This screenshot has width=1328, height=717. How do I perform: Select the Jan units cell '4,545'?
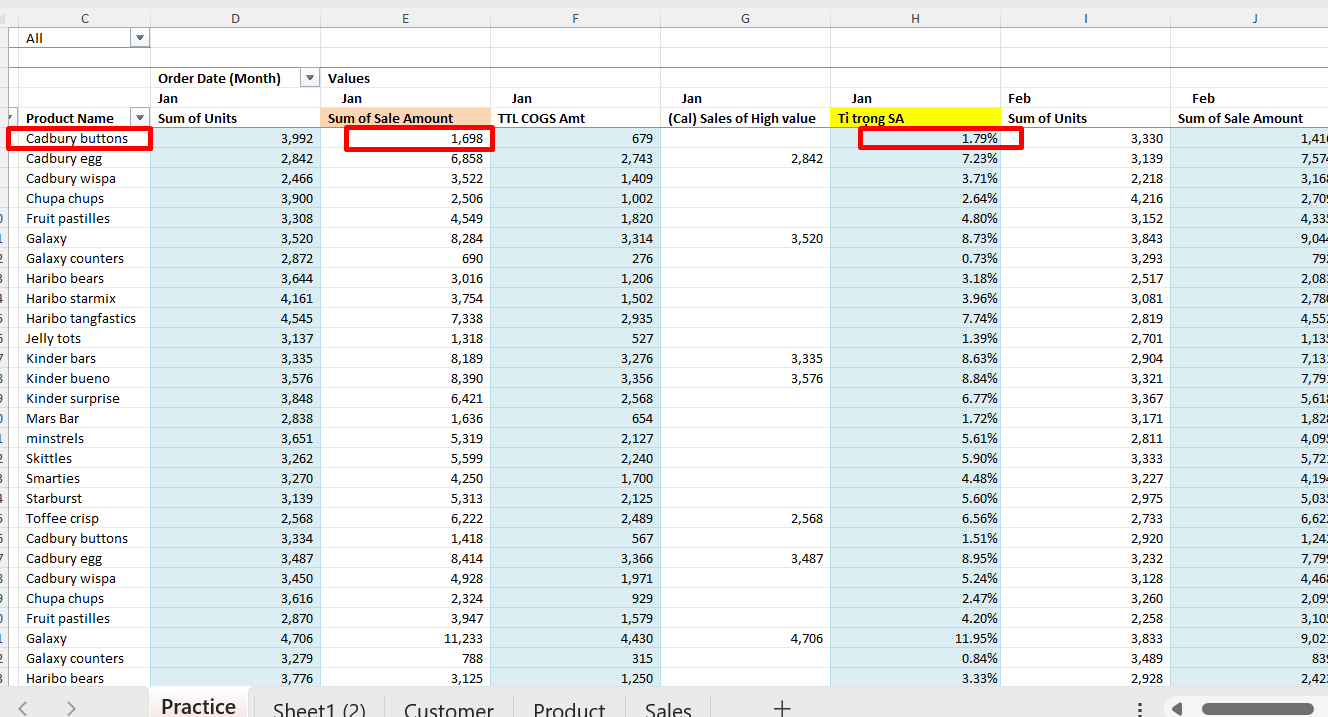tap(235, 318)
